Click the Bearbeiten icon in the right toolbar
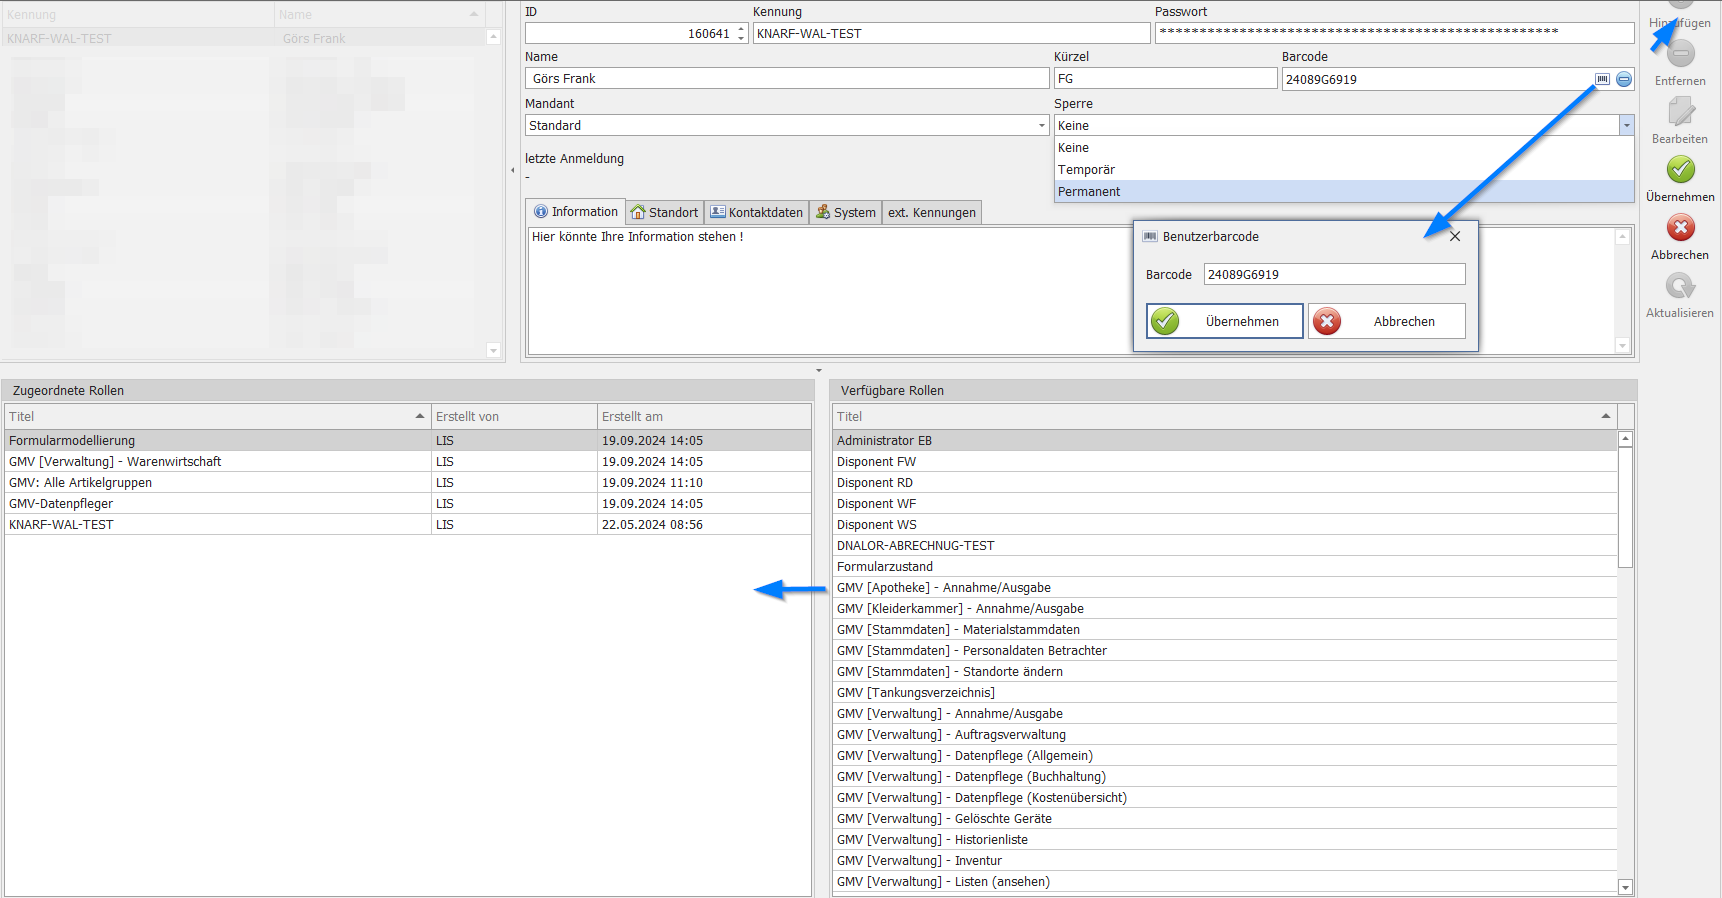This screenshot has width=1722, height=898. click(x=1680, y=112)
